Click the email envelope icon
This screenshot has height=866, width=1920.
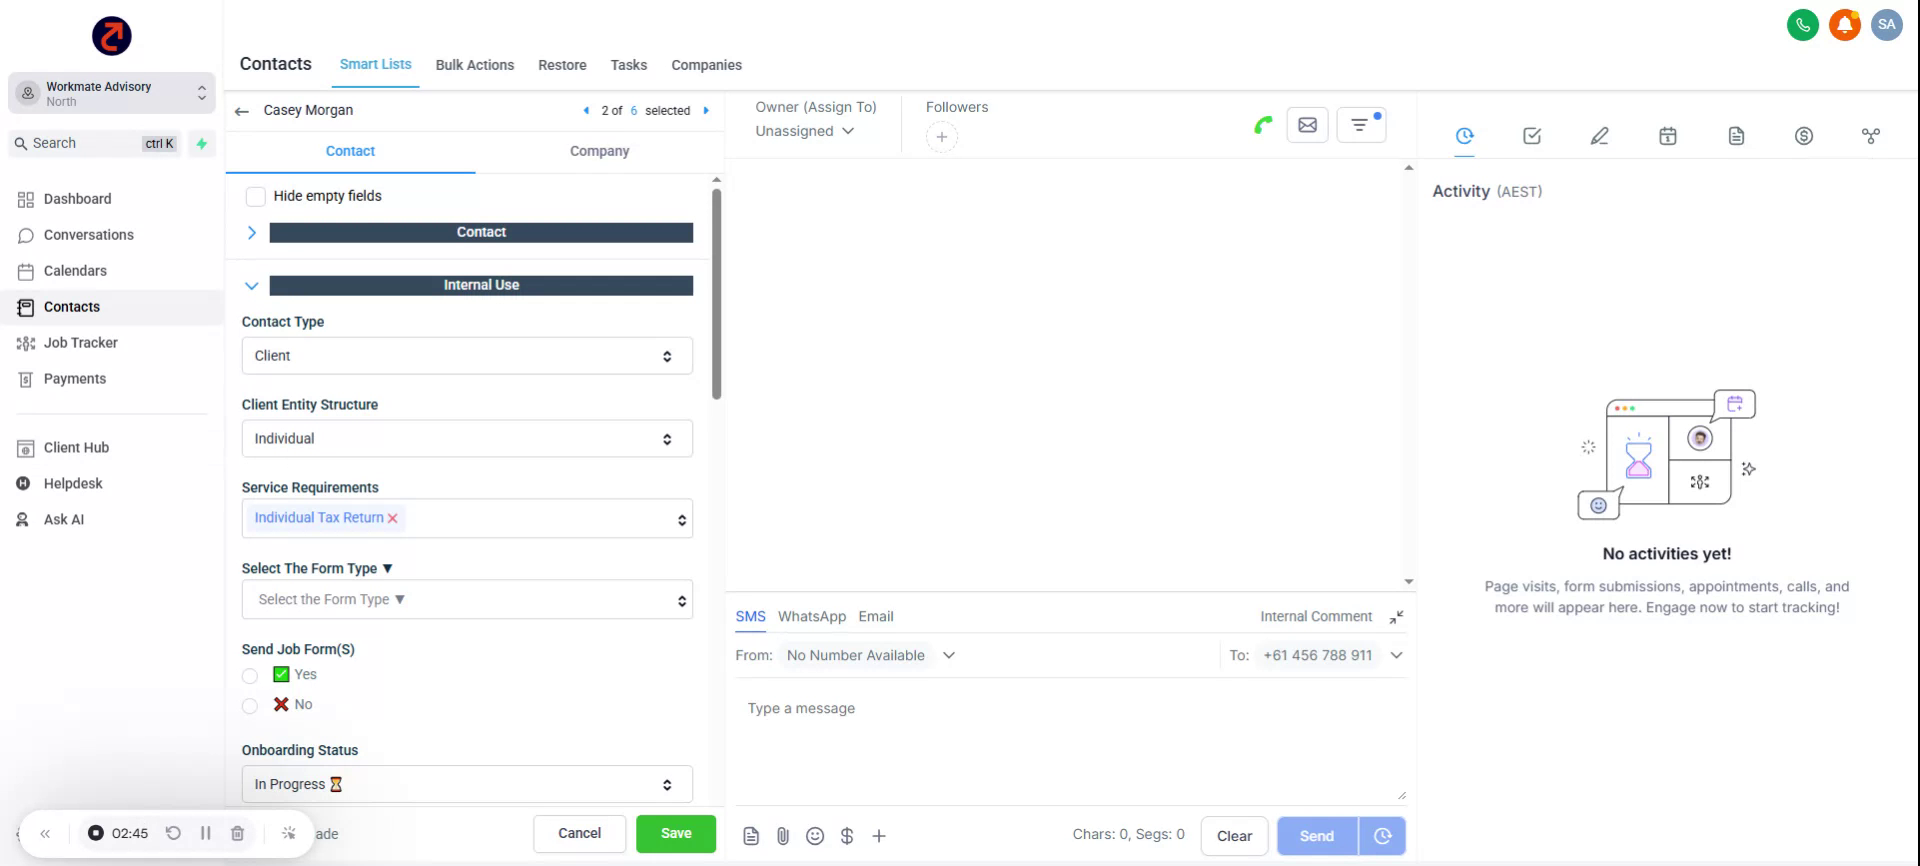click(x=1307, y=125)
